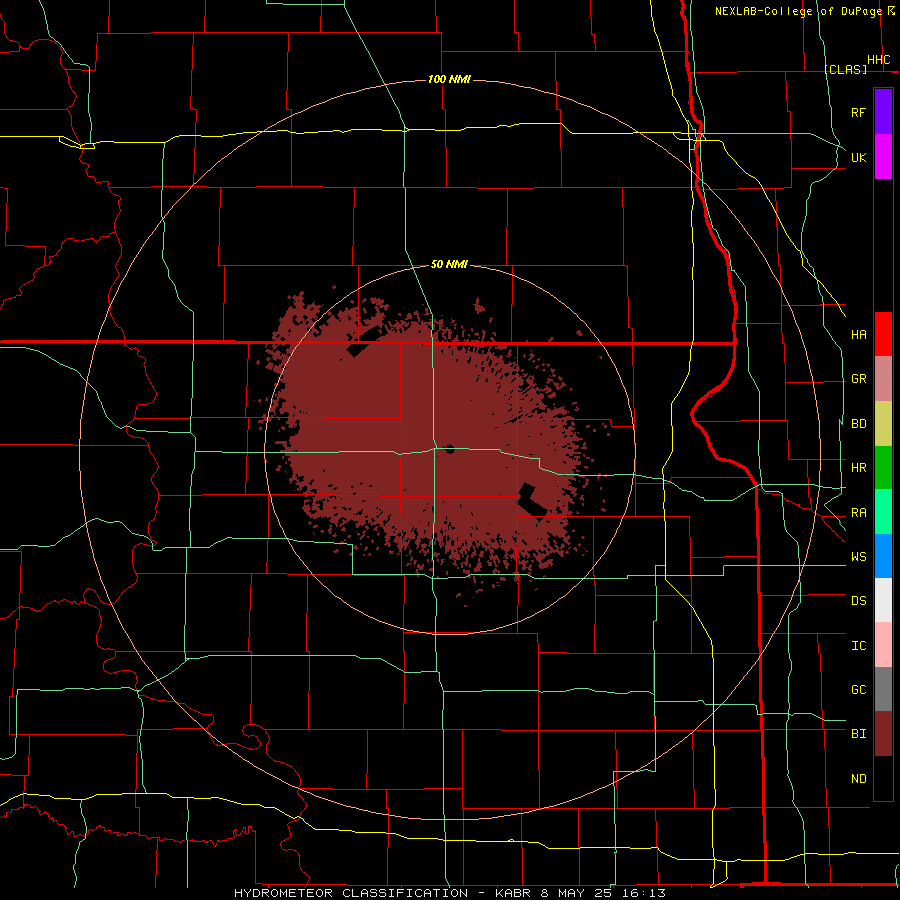Select the IC pink legend swatch
Viewport: 900px width, 900px height.
(x=883, y=645)
